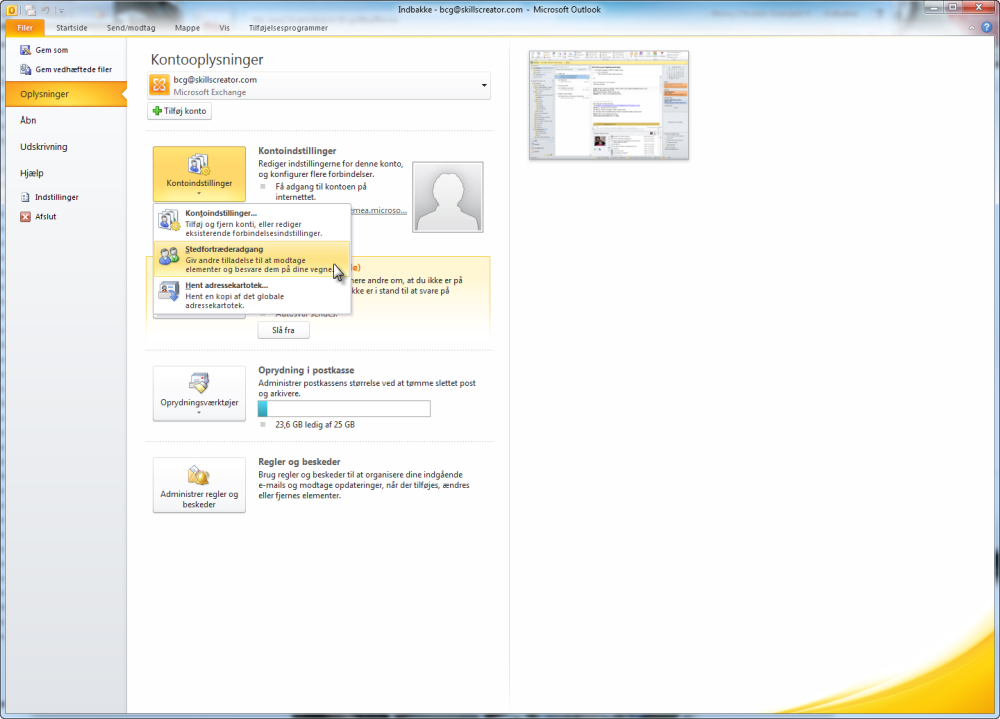Open the Oprydningsværktøjer dropdown button
This screenshot has height=719, width=1000.
click(199, 393)
